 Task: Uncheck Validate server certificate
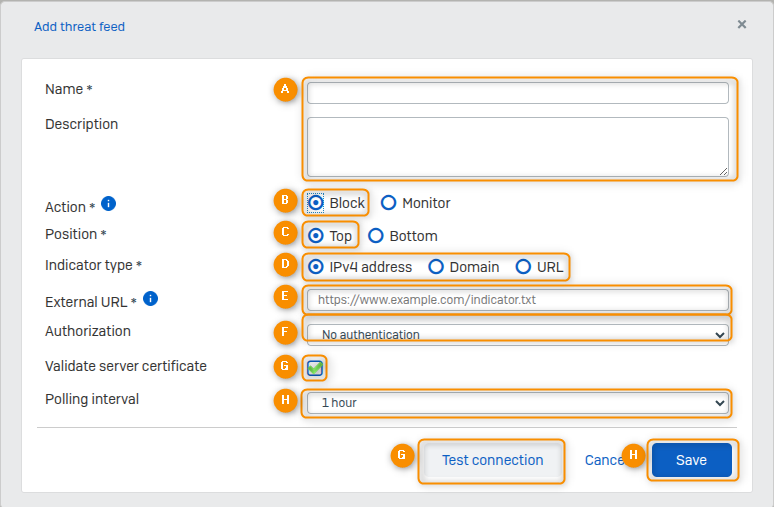[x=316, y=368]
